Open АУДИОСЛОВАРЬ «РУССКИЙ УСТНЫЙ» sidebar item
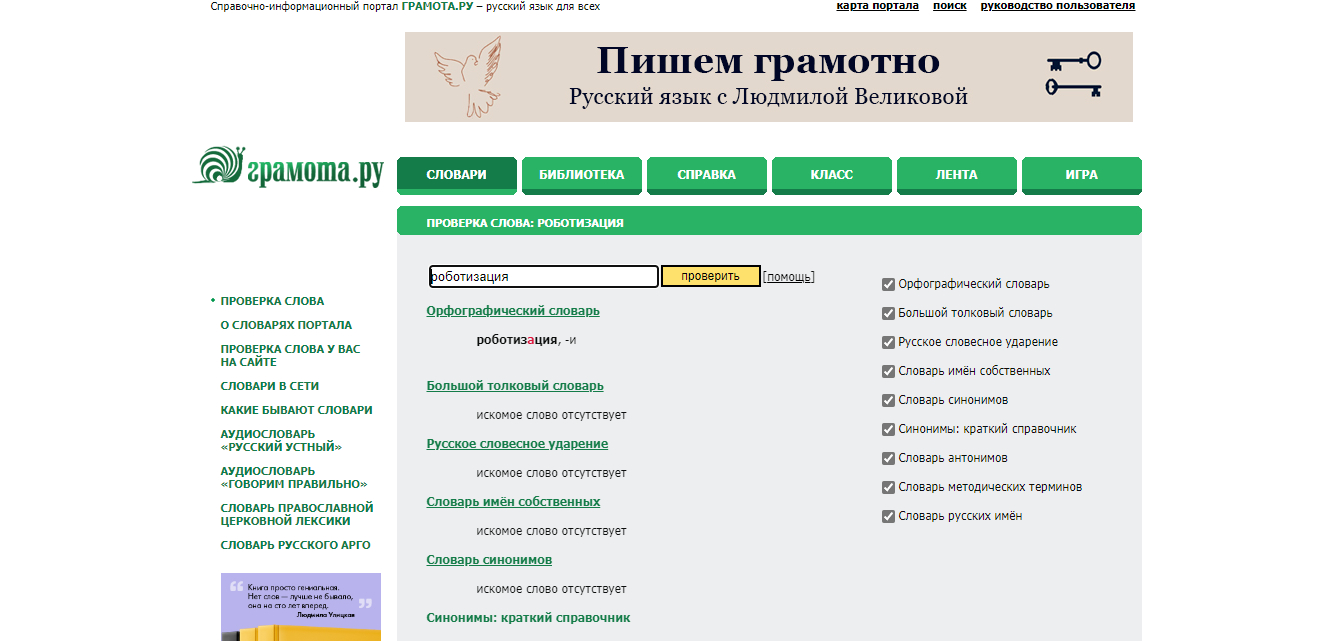Viewport: 1337px width, 641px height. pos(281,441)
